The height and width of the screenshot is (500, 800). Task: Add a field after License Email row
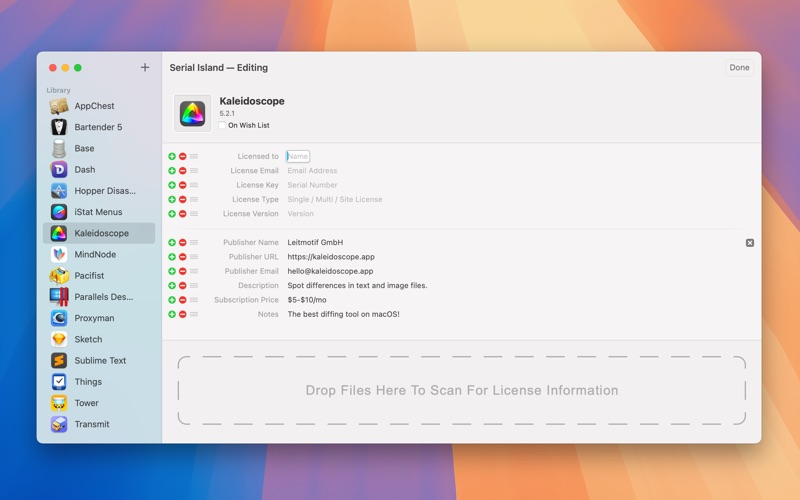point(172,170)
